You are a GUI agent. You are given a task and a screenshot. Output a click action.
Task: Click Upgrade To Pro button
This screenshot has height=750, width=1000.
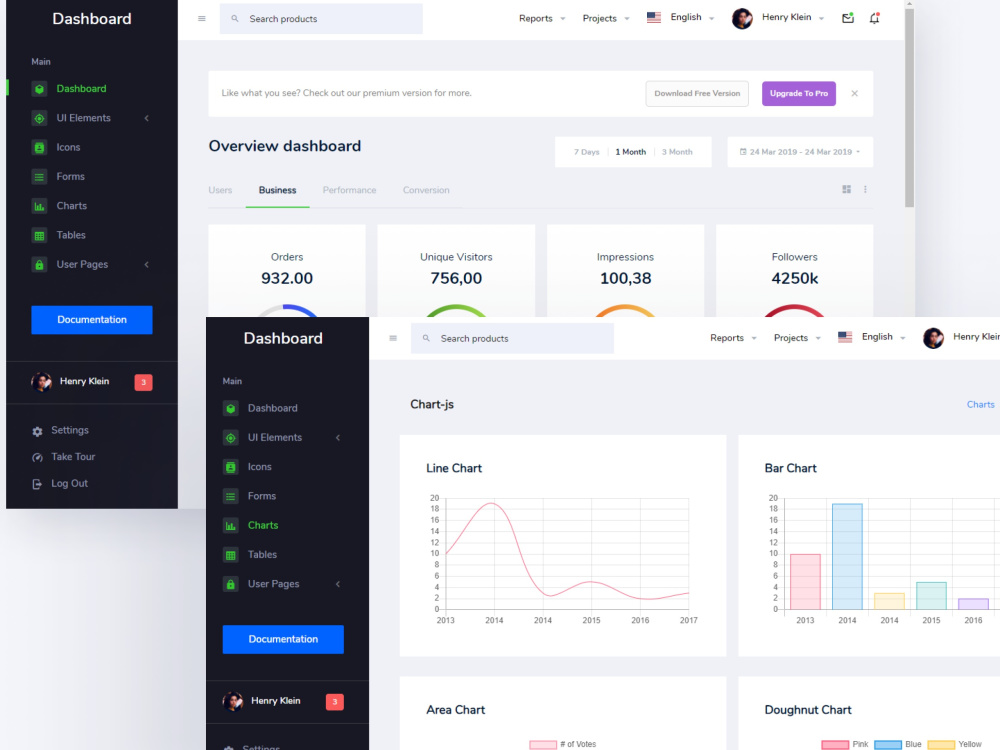798,93
